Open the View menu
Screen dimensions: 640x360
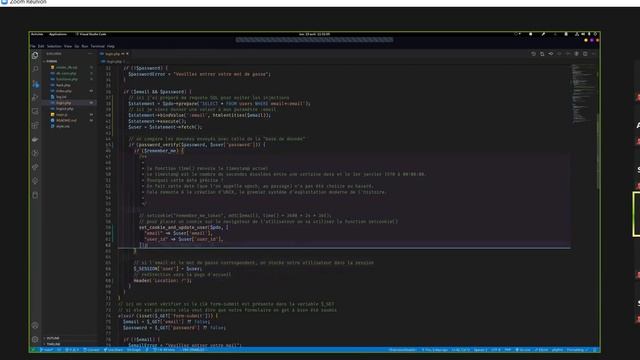point(68,46)
